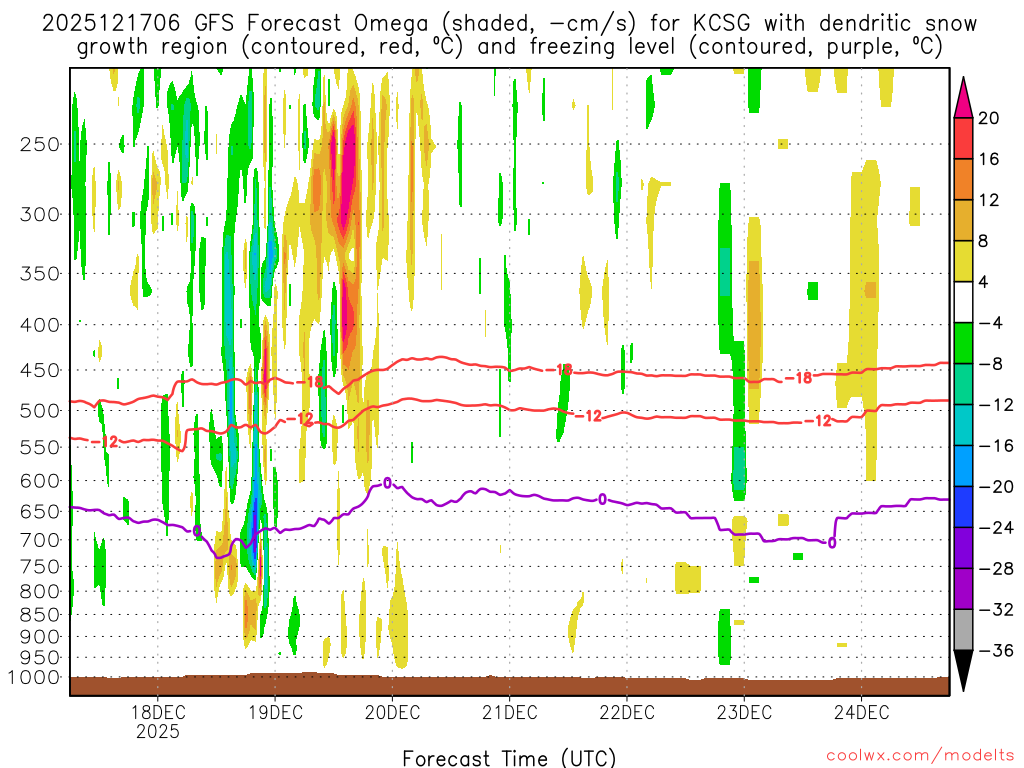Click the 22DEC time axis label
This screenshot has width=1024, height=768.
[627, 712]
